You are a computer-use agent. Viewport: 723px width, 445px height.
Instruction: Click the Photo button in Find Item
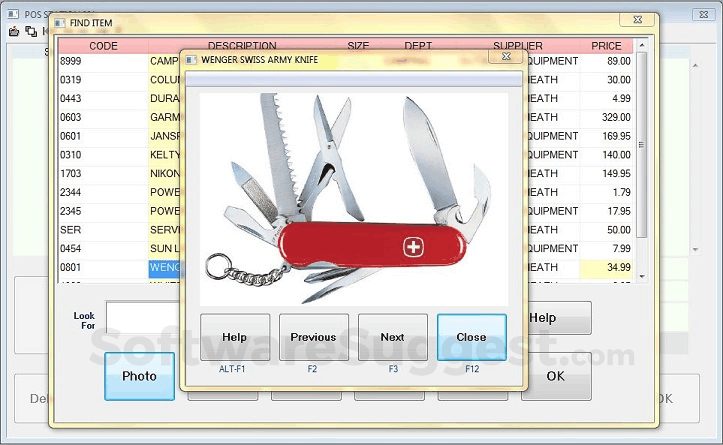click(x=139, y=376)
